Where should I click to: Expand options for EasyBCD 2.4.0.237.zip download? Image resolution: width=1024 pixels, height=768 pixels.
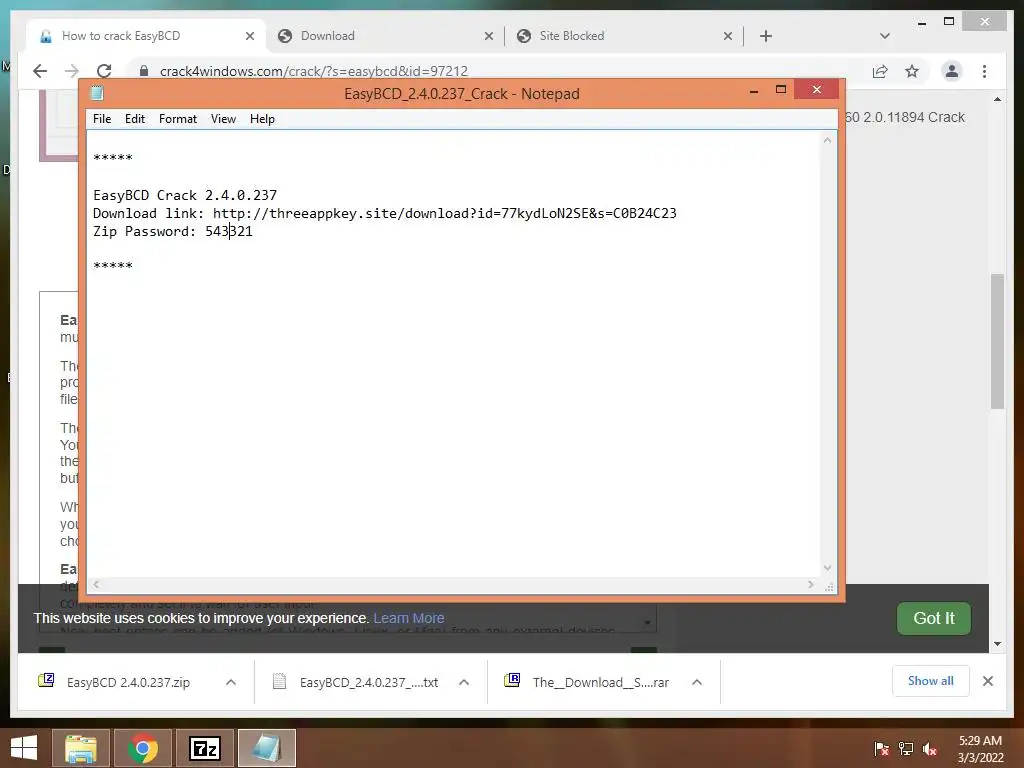(231, 682)
